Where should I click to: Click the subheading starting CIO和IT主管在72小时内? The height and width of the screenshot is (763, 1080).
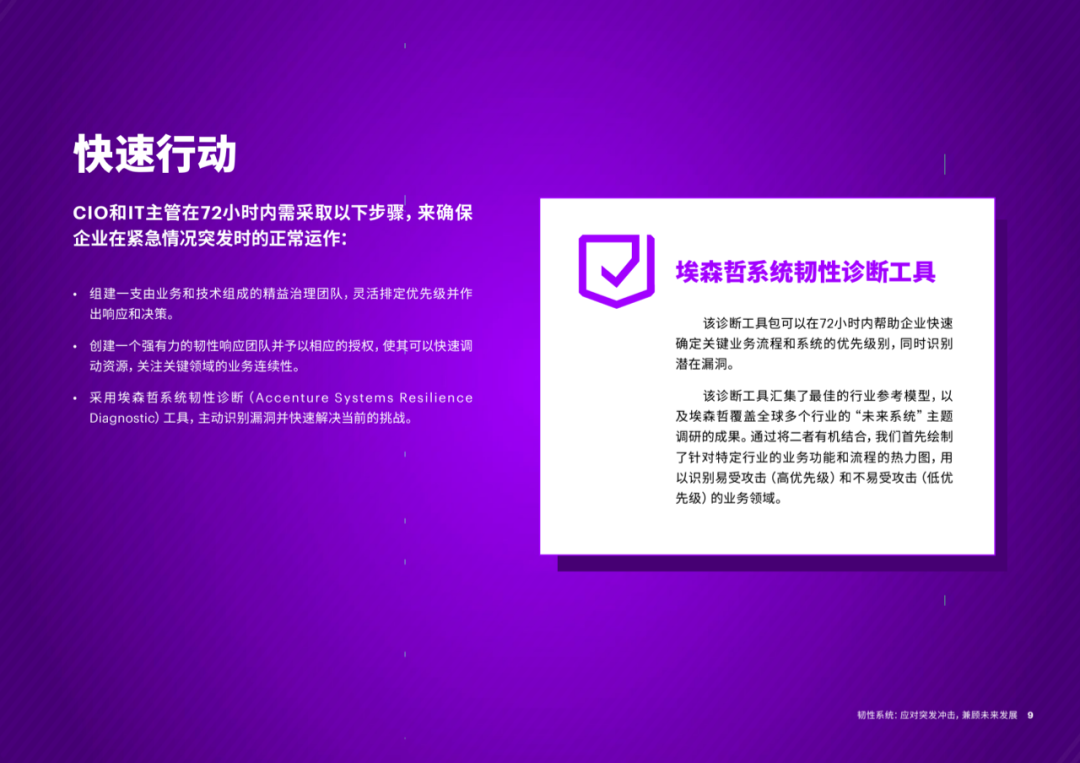[273, 225]
